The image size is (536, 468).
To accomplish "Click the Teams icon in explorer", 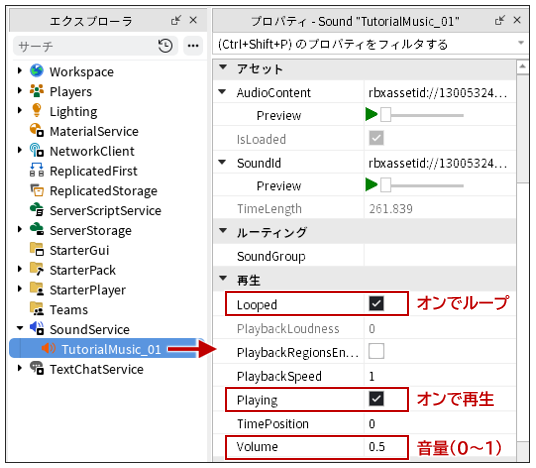I will pos(37,309).
